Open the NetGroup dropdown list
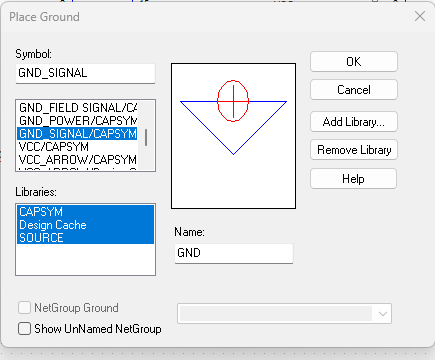Screen dimensions: 435x360 pos(383,314)
